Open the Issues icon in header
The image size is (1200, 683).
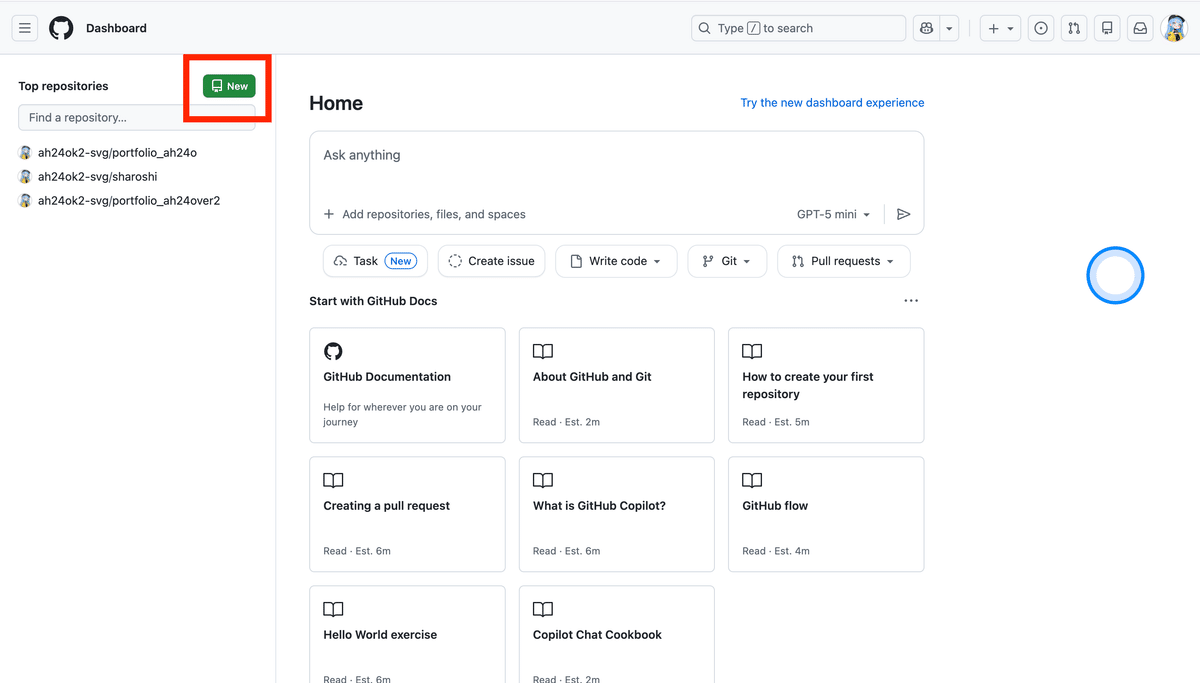1041,28
